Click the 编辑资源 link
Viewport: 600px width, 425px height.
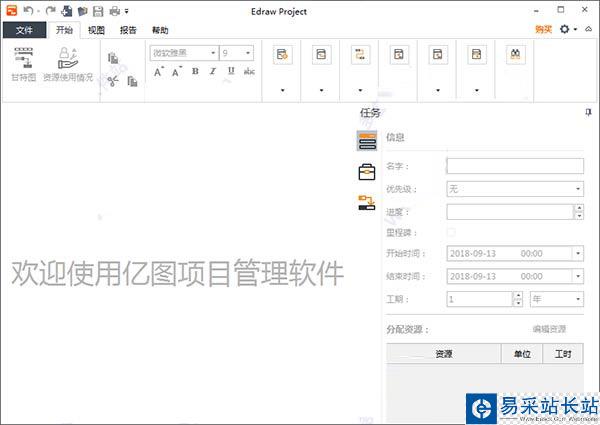pos(549,329)
